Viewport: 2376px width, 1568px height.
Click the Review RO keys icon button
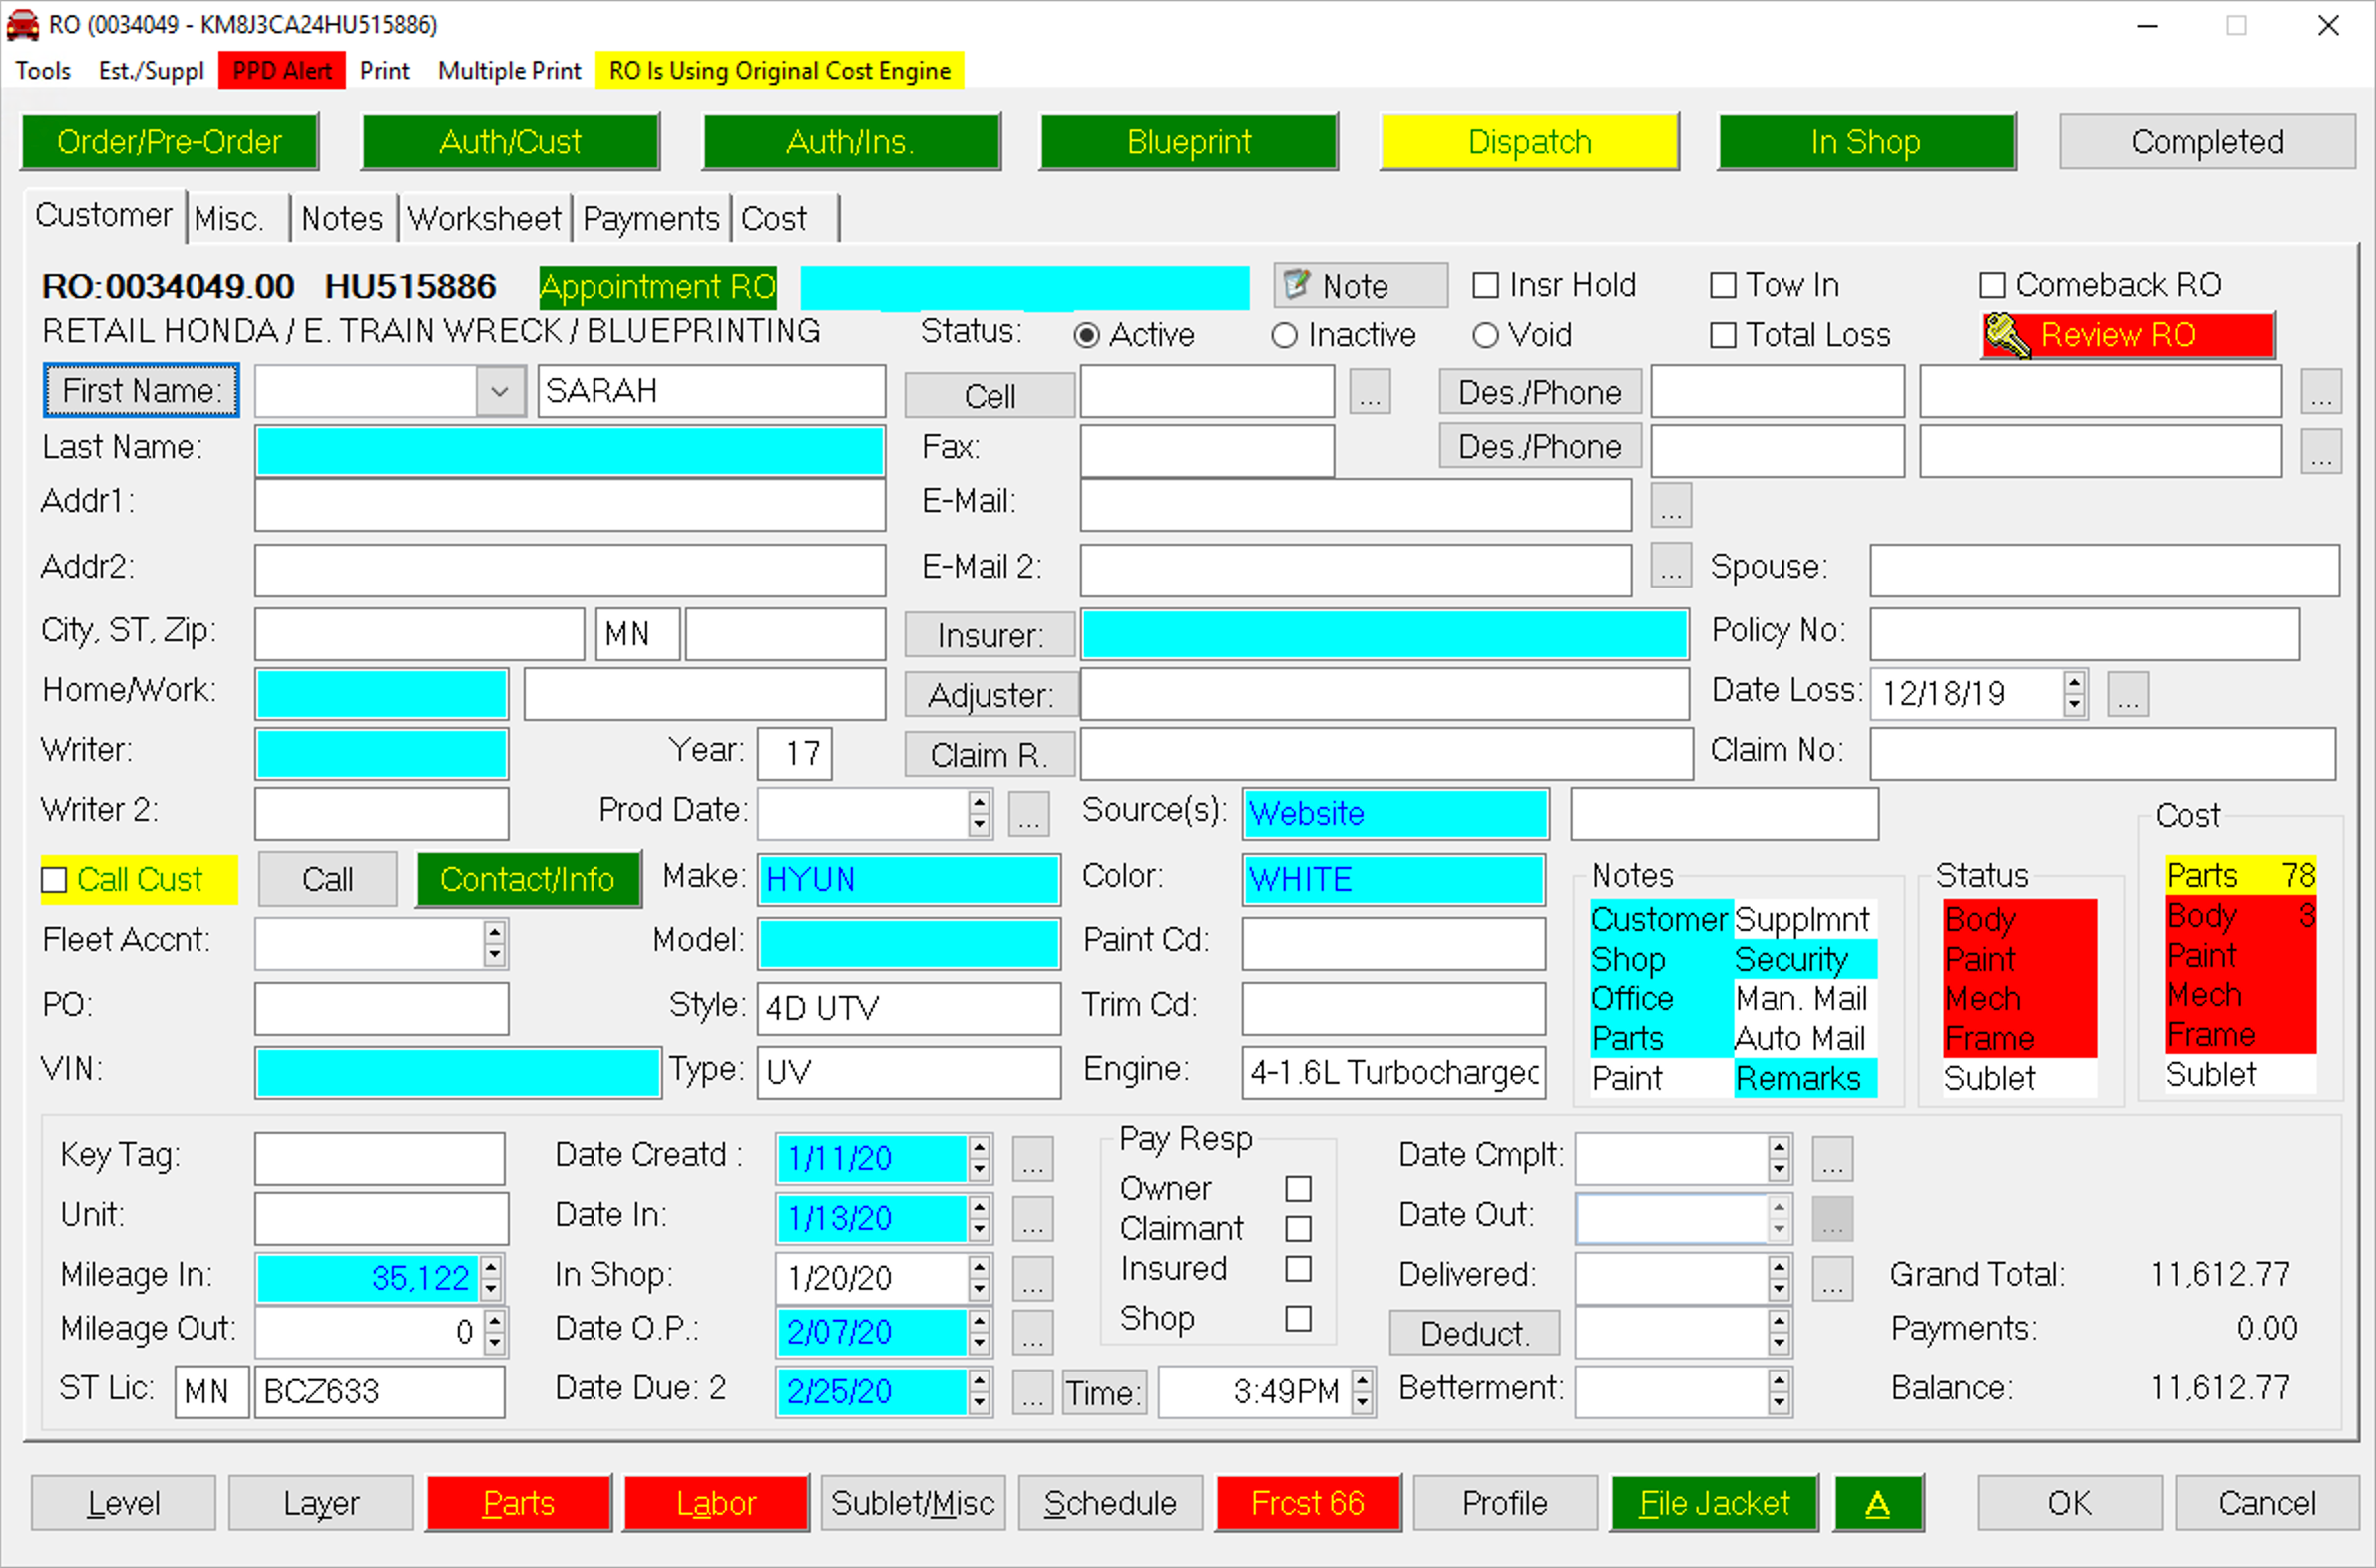(2127, 335)
